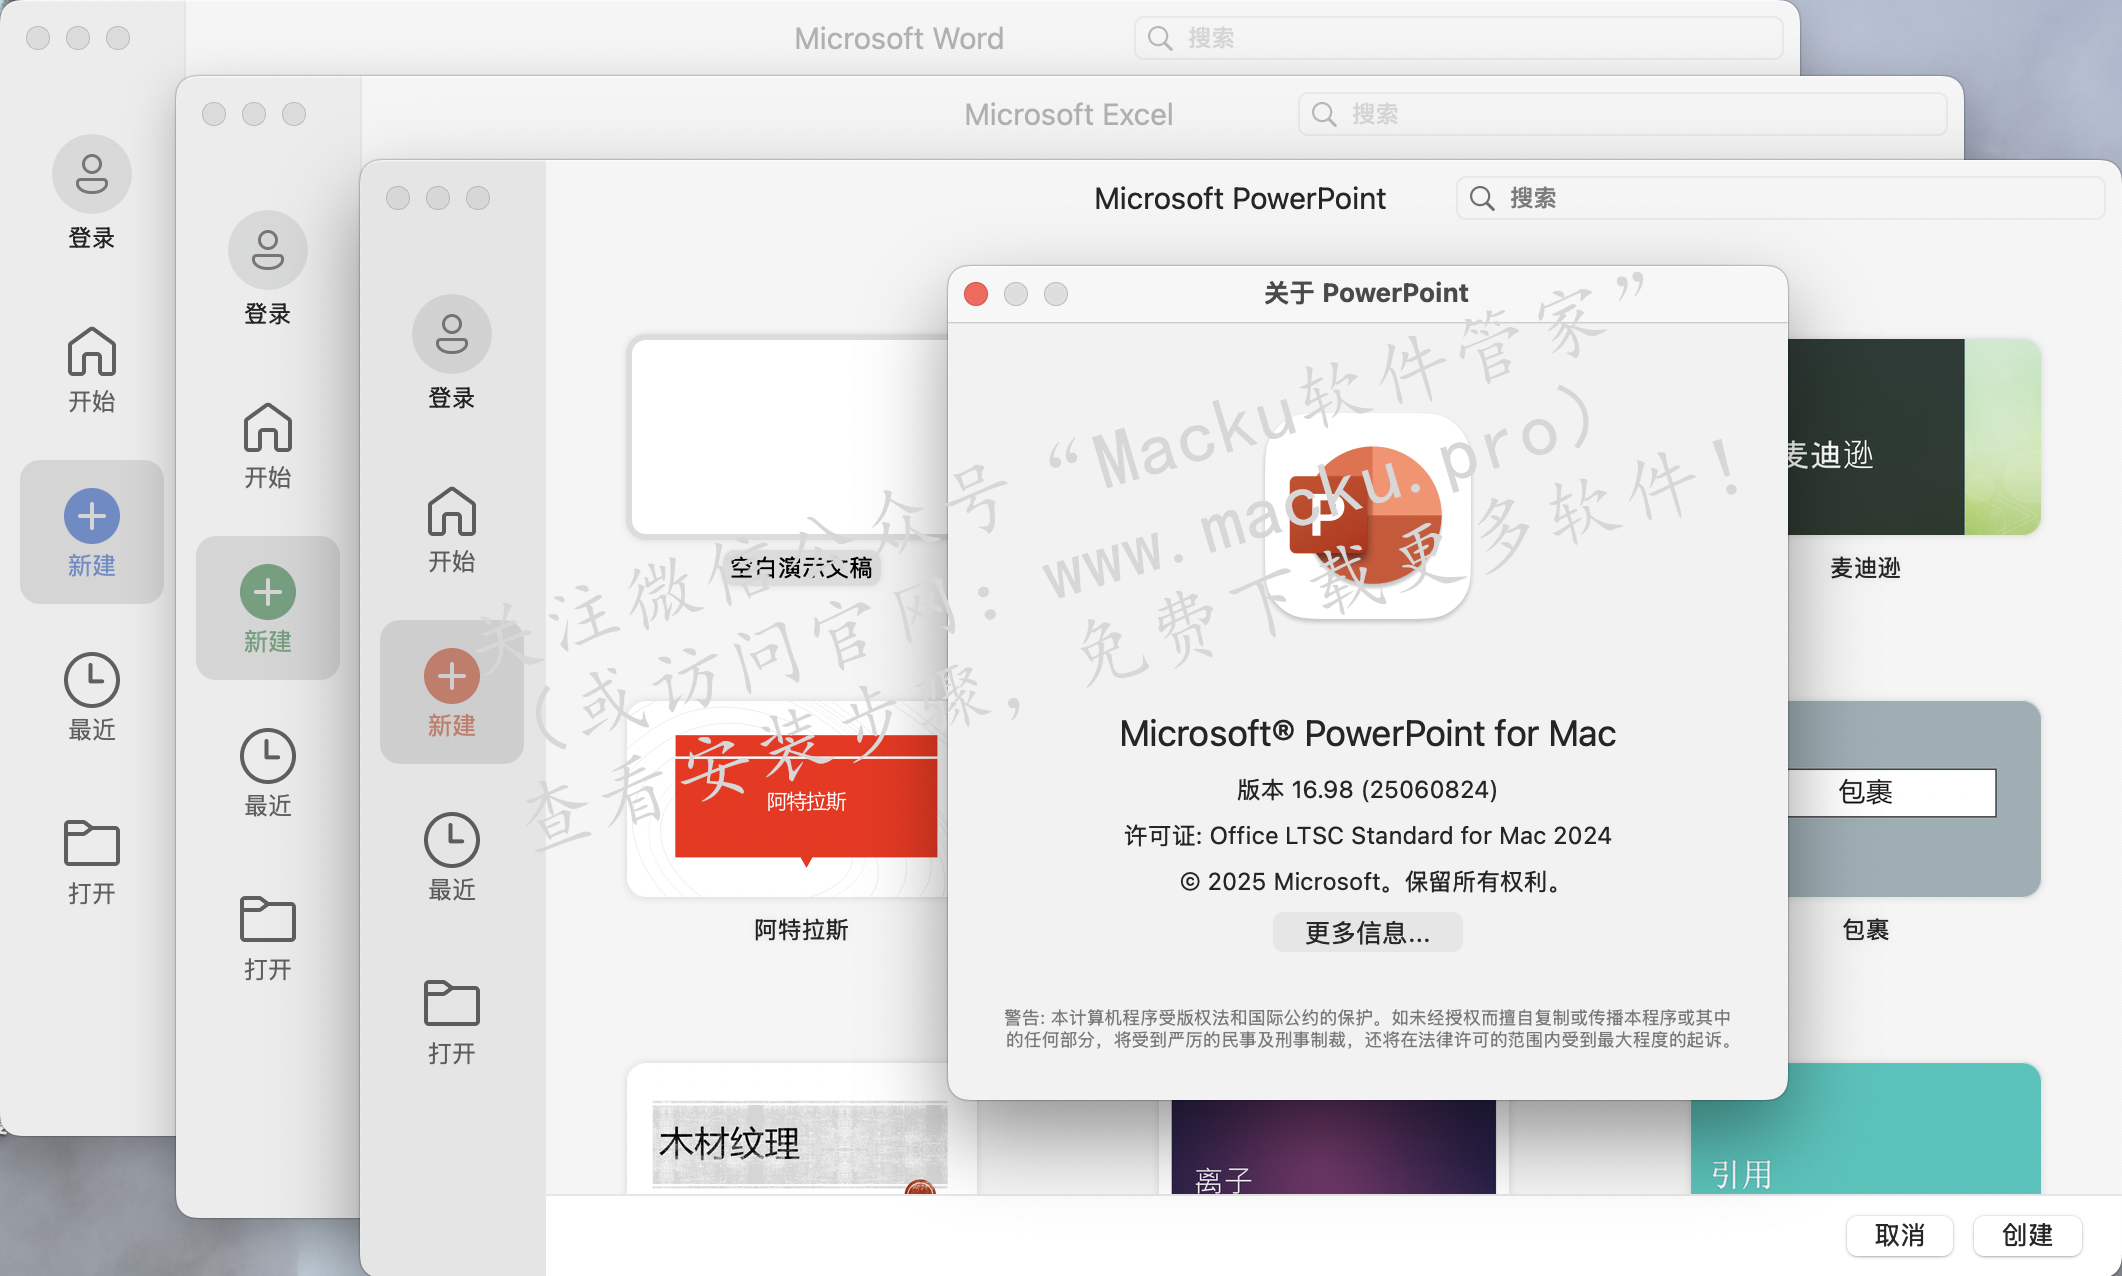Click Open (打开) folder in PowerPoint sidebar
This screenshot has width=2122, height=1276.
(x=451, y=1021)
